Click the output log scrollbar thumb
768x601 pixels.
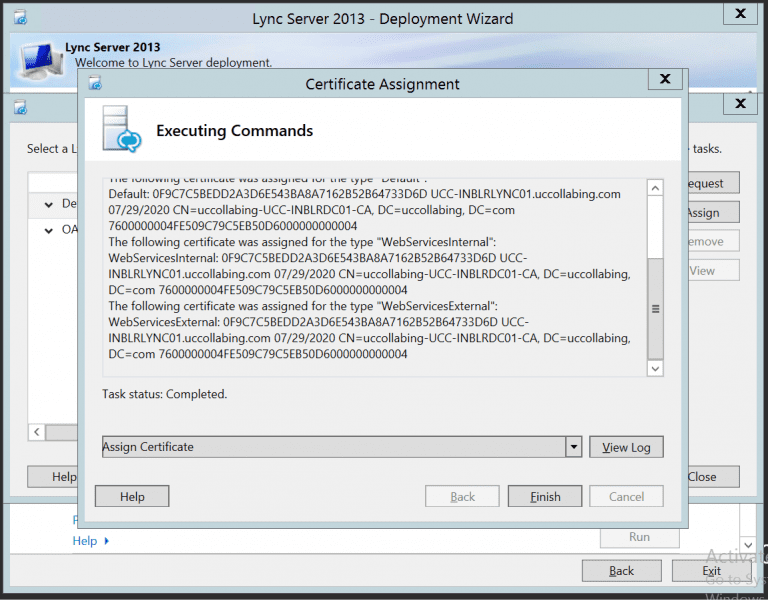pyautogui.click(x=655, y=308)
